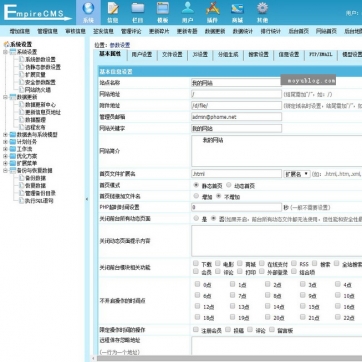Check the 注册会员 restricted operation checkbox
This screenshot has height=362, width=362.
pos(196,330)
